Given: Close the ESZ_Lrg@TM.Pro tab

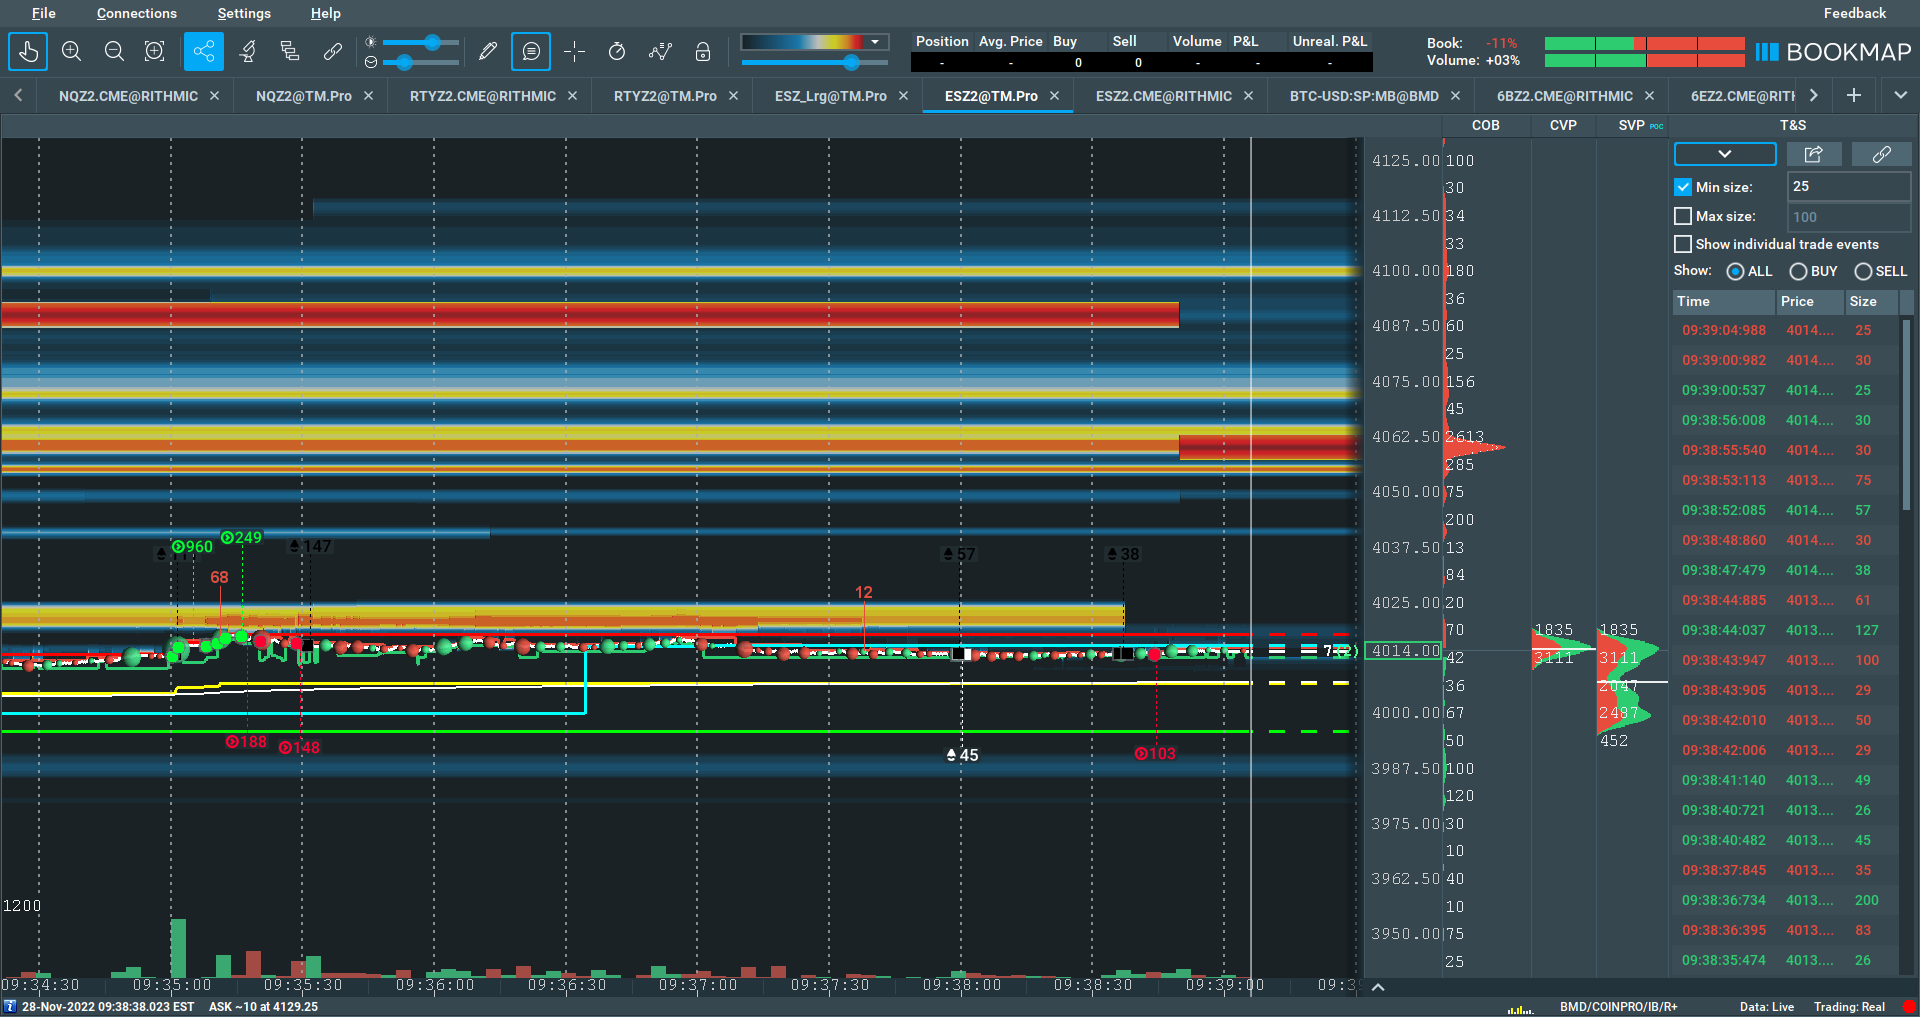Looking at the screenshot, I should (903, 96).
